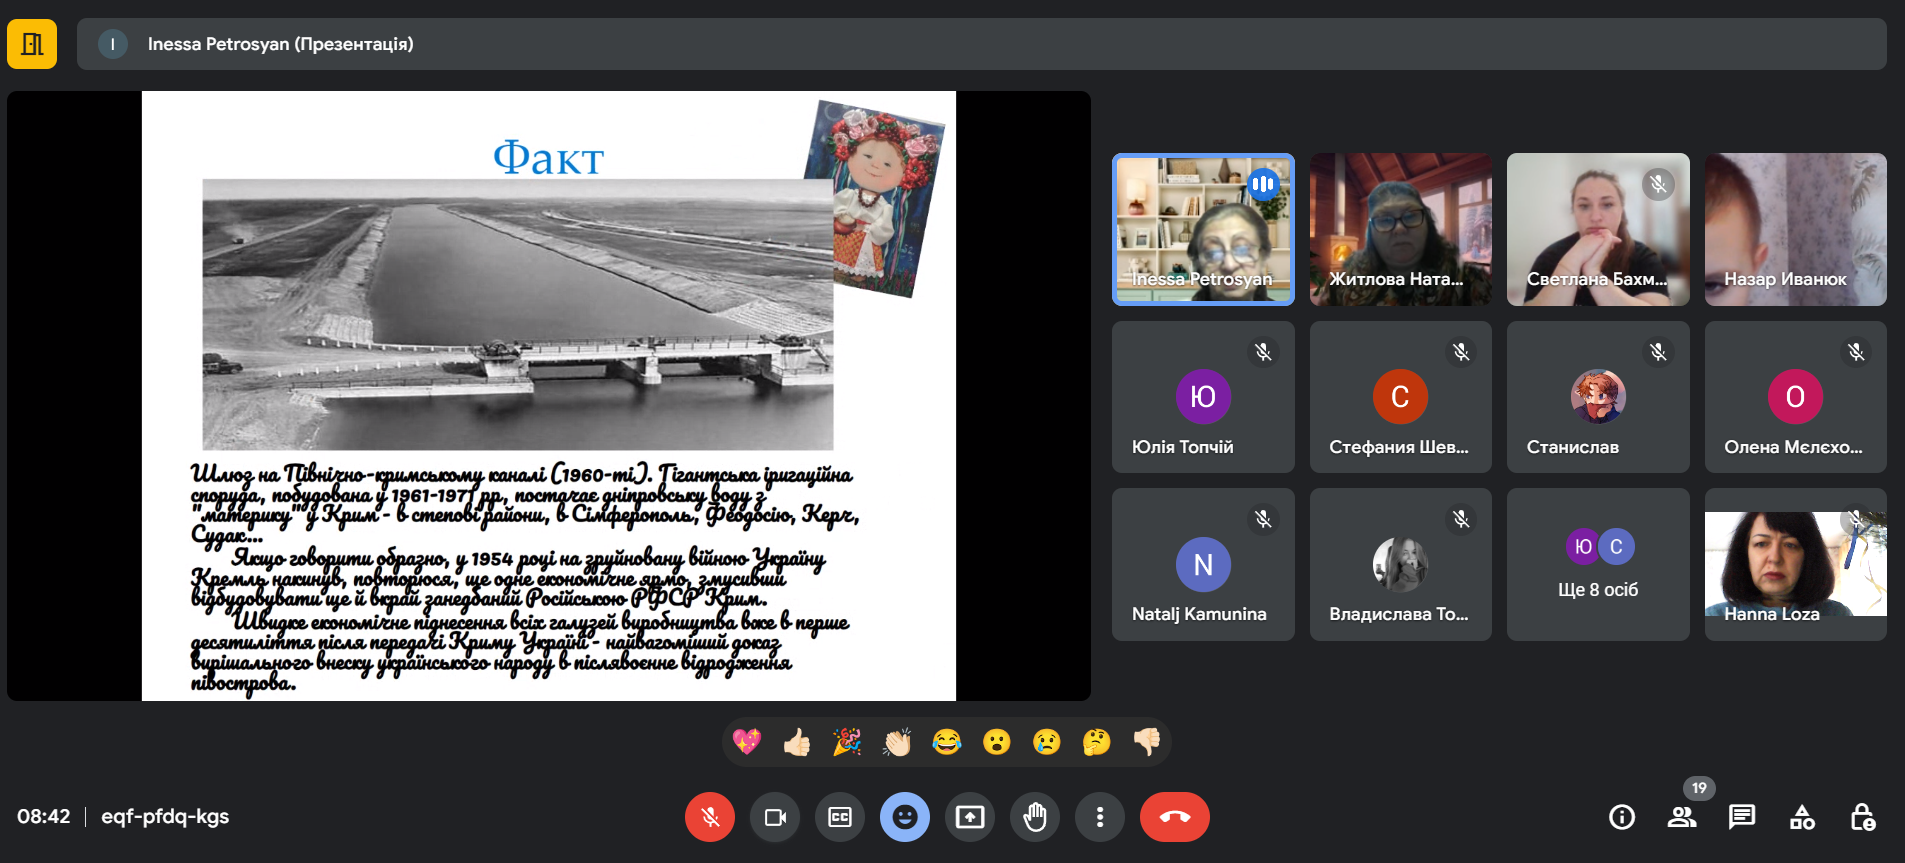Unmute the microphone in bottom toolbar
This screenshot has height=863, width=1905.
tap(710, 817)
